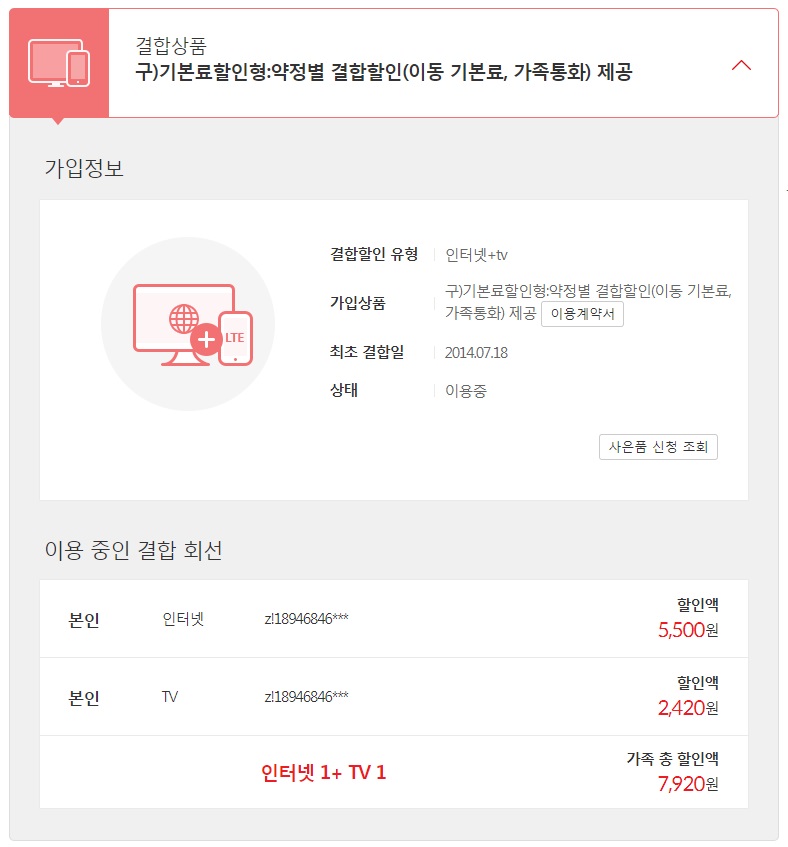Screen dimensions: 788x847
Task: Open the 이용계약서 contract button
Action: pos(582,314)
